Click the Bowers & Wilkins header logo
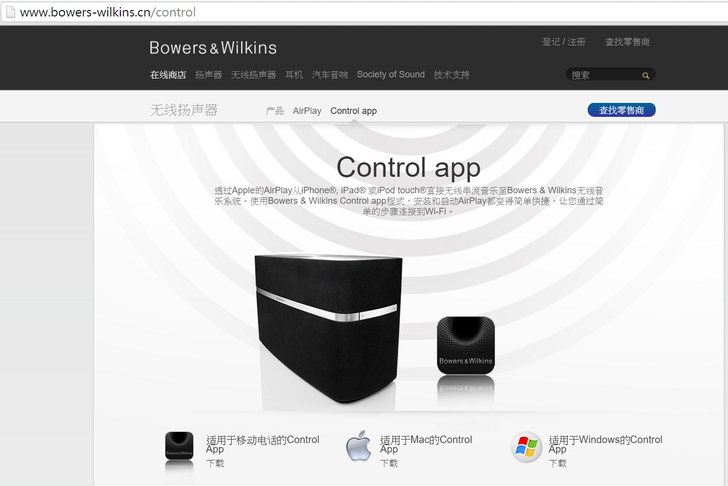The width and height of the screenshot is (728, 486). point(213,48)
